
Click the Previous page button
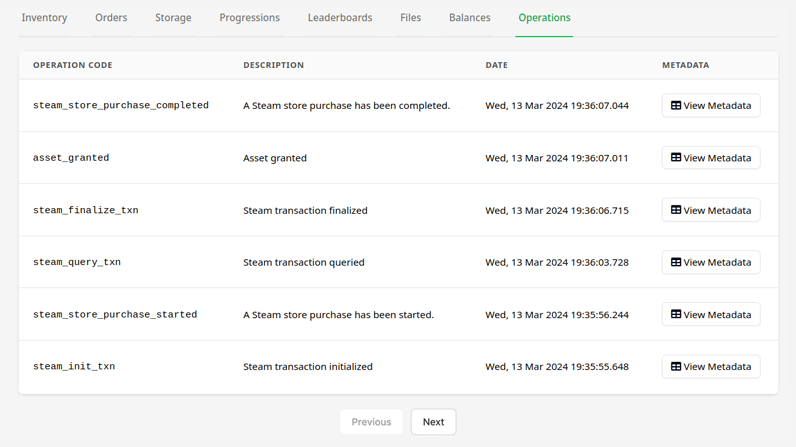[371, 422]
